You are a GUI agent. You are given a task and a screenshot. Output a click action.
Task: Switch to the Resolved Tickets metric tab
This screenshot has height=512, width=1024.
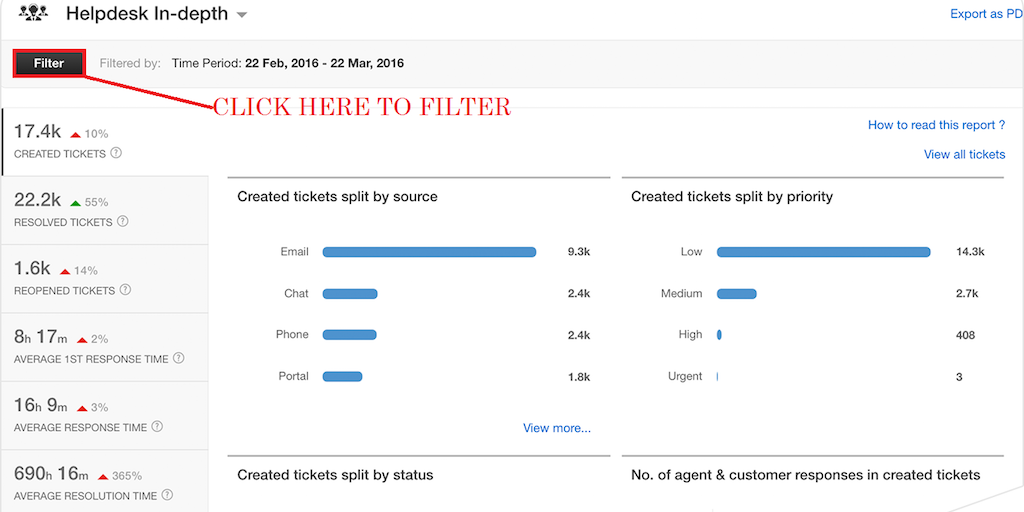point(105,210)
